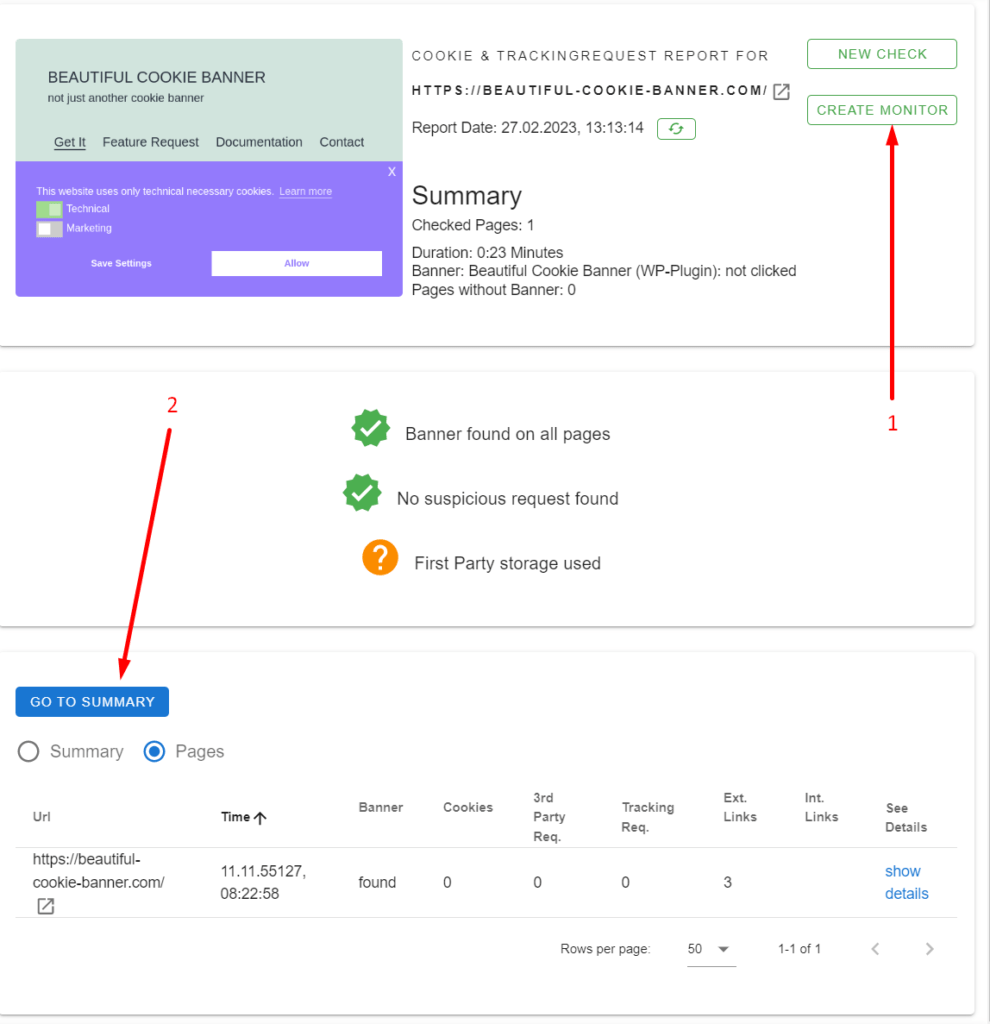990x1024 pixels.
Task: Click the 'Pages without Banner: 0' text
Action: 494,290
